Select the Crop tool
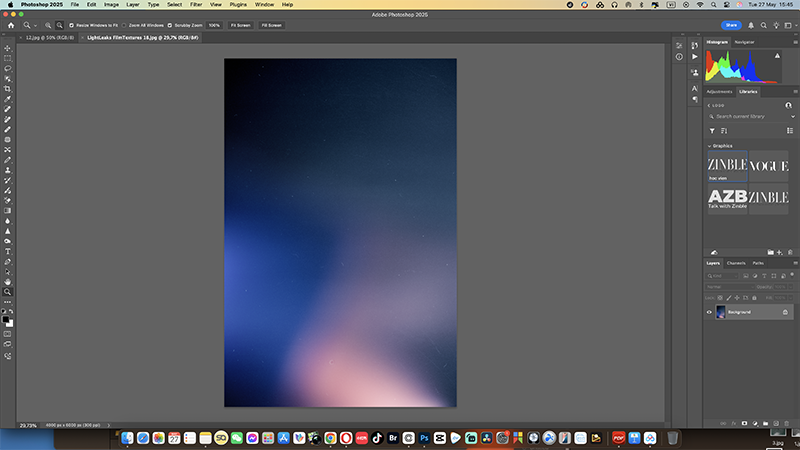The image size is (800, 450). (x=7, y=88)
